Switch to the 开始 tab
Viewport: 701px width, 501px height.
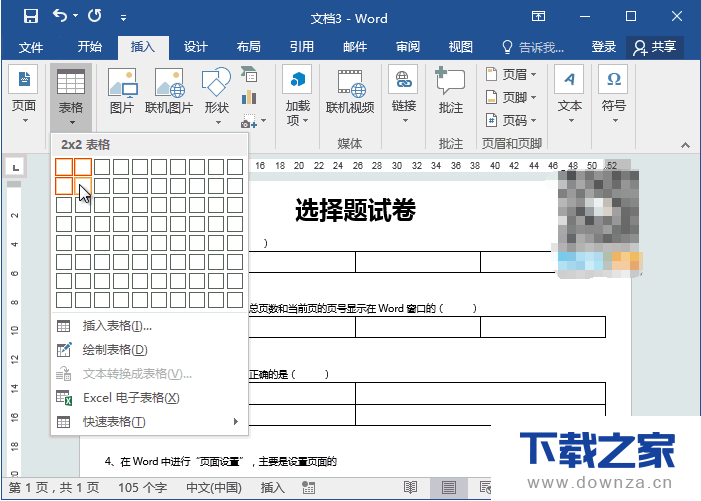89,47
